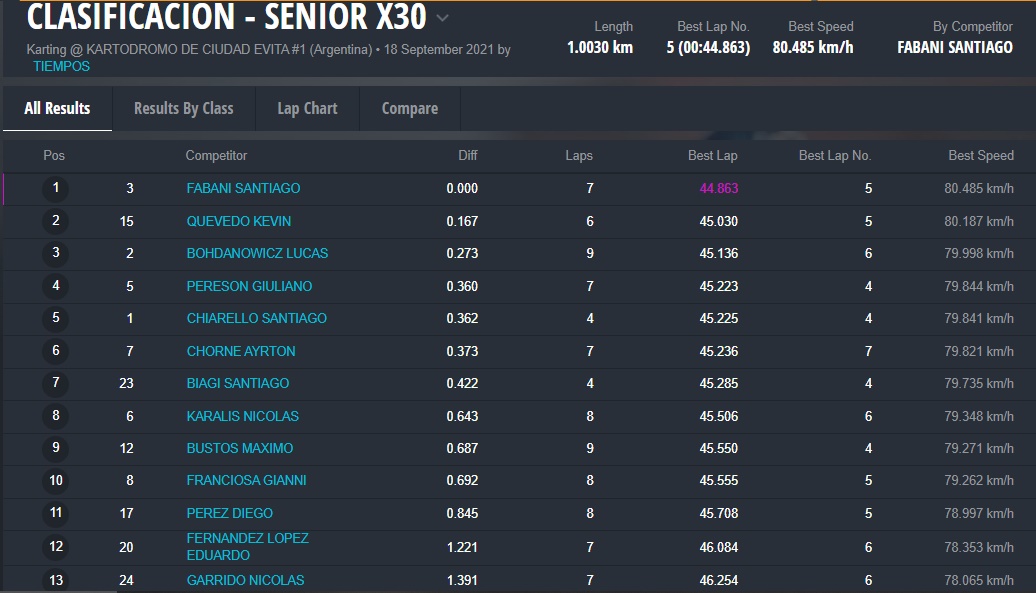Open the Lap Chart tab
Image resolution: width=1036 pixels, height=593 pixels.
[x=307, y=108]
